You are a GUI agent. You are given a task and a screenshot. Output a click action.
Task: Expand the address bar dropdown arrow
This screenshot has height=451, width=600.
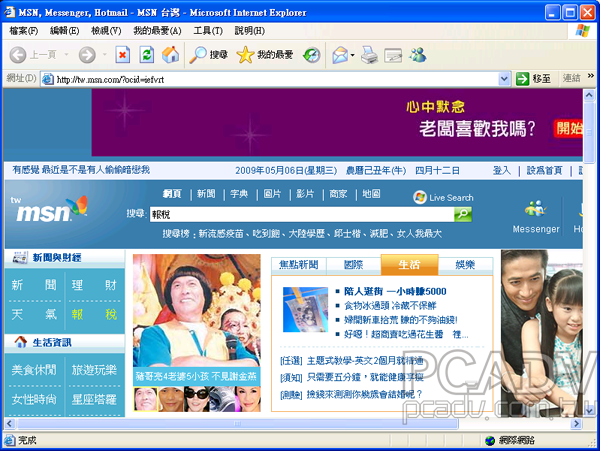[x=504, y=79]
